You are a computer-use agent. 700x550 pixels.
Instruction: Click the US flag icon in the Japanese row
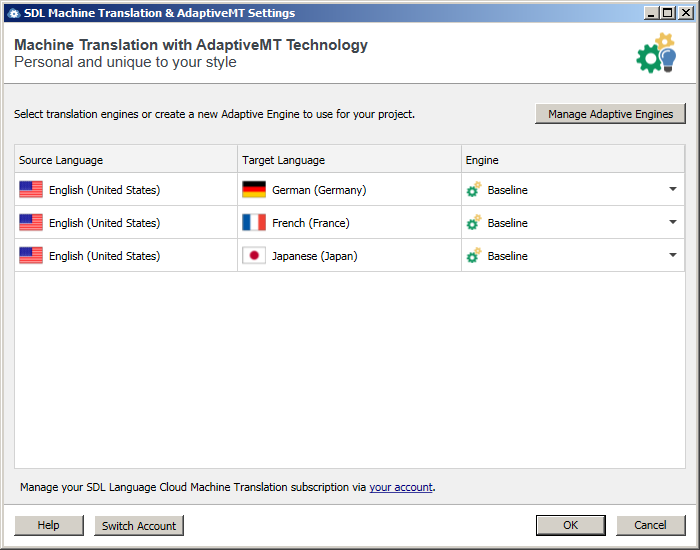point(31,255)
